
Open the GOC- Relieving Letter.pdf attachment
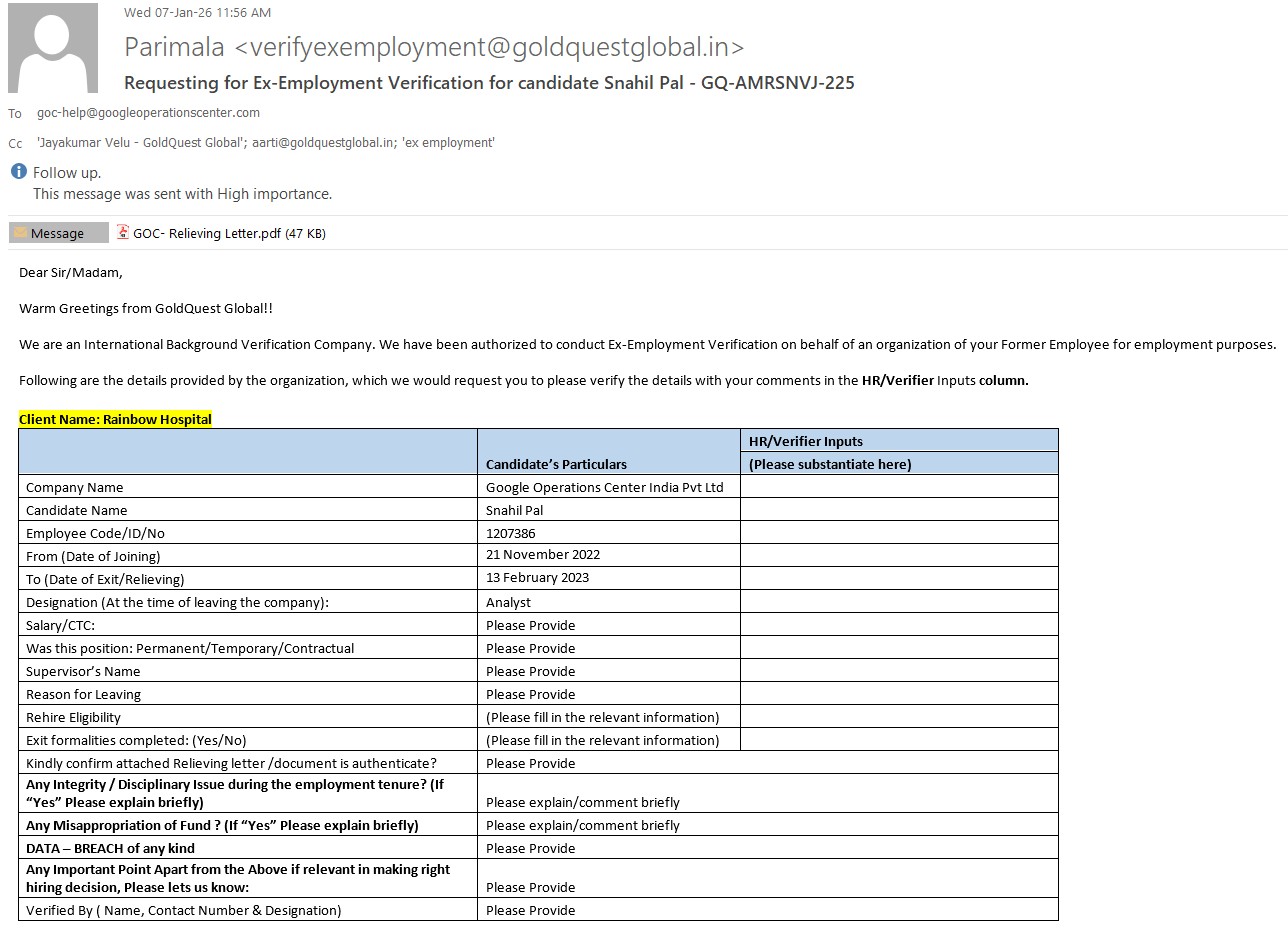tap(221, 233)
